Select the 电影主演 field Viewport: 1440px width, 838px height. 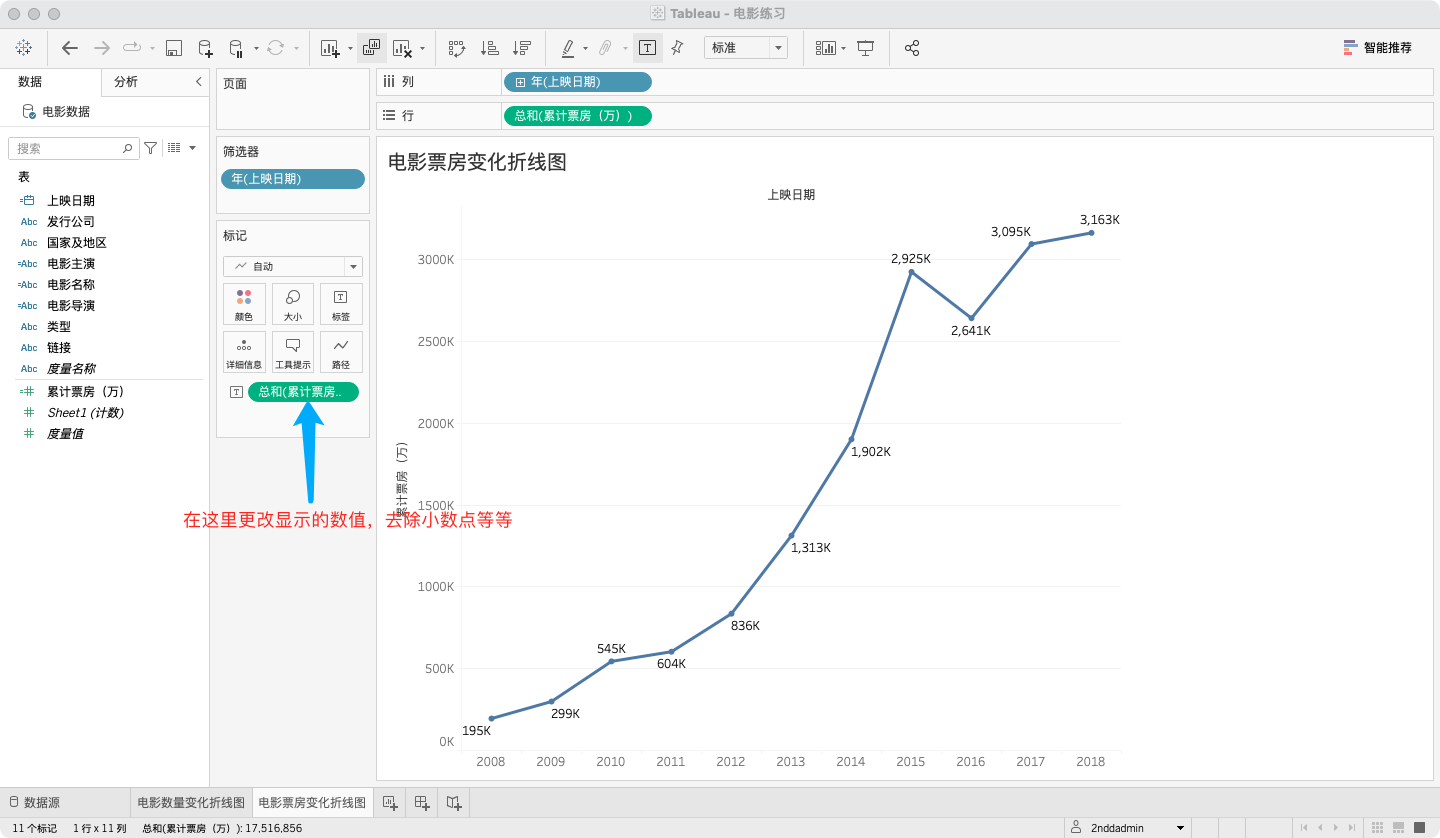[70, 264]
